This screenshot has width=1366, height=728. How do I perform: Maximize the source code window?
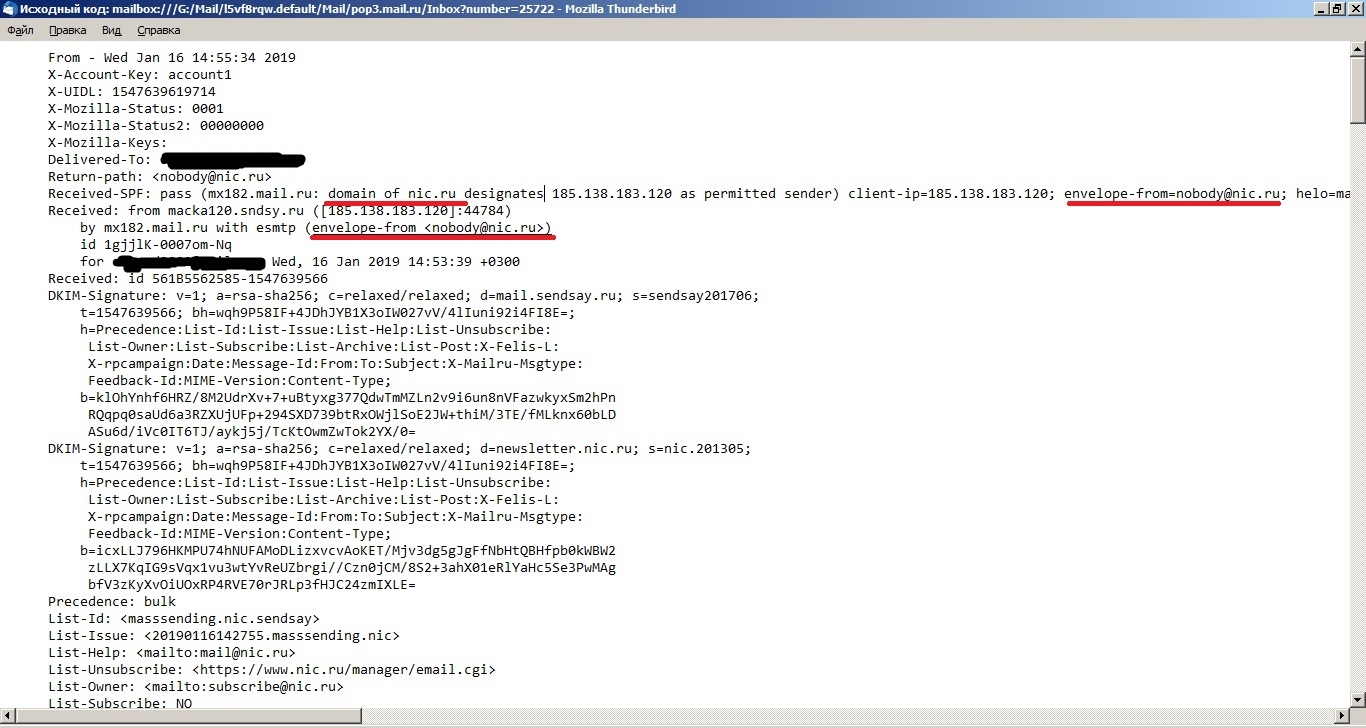1336,8
